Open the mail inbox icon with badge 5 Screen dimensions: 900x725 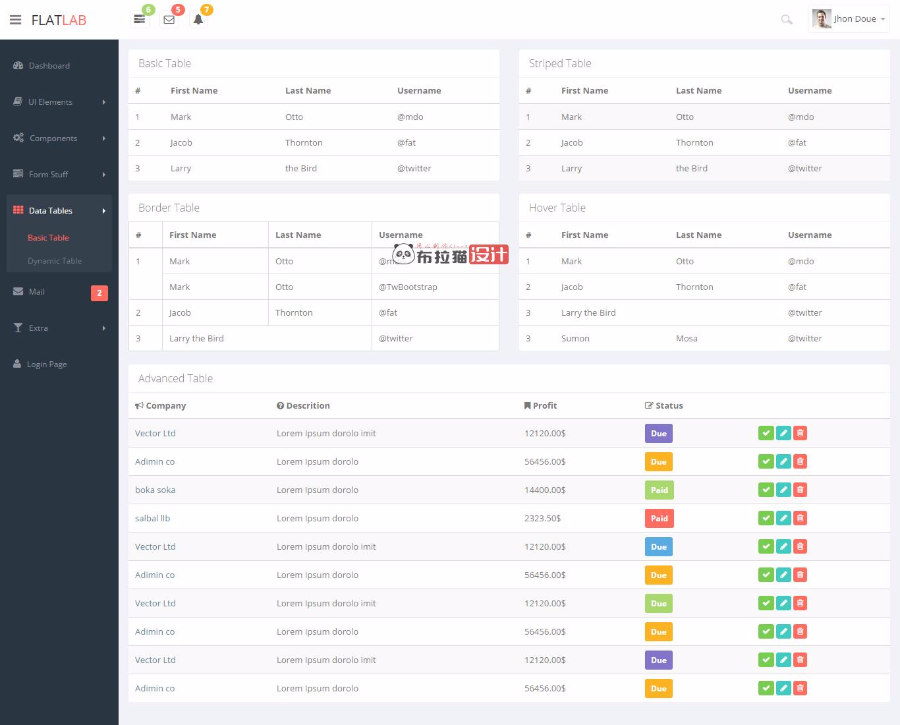(169, 20)
